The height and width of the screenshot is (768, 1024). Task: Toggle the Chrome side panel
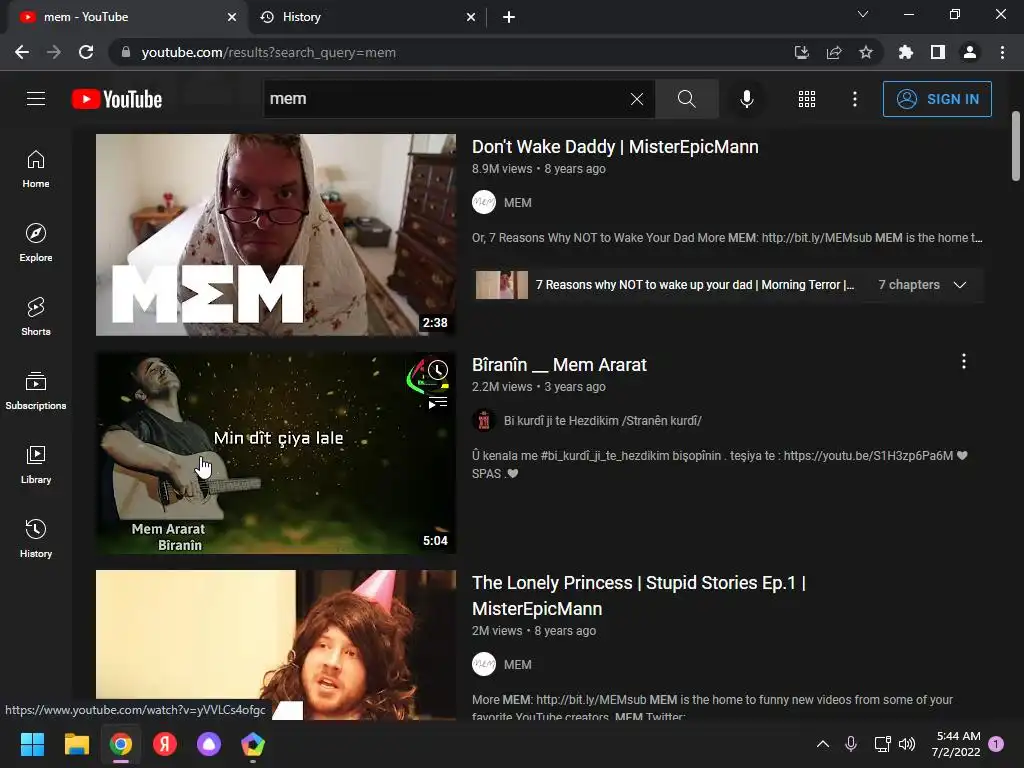938,52
